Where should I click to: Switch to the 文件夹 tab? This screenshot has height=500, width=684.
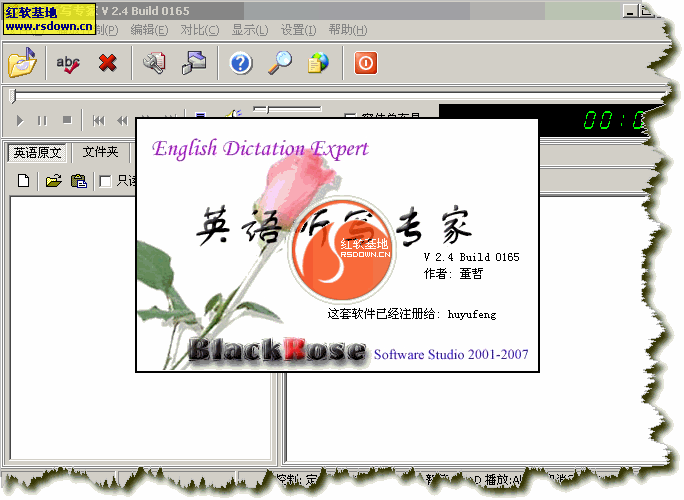100,153
